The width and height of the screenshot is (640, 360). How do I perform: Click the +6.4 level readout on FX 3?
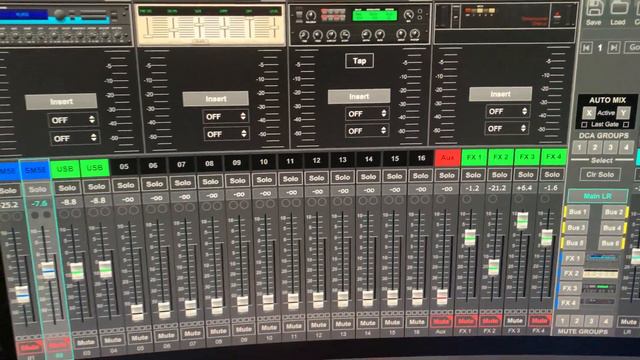[524, 188]
